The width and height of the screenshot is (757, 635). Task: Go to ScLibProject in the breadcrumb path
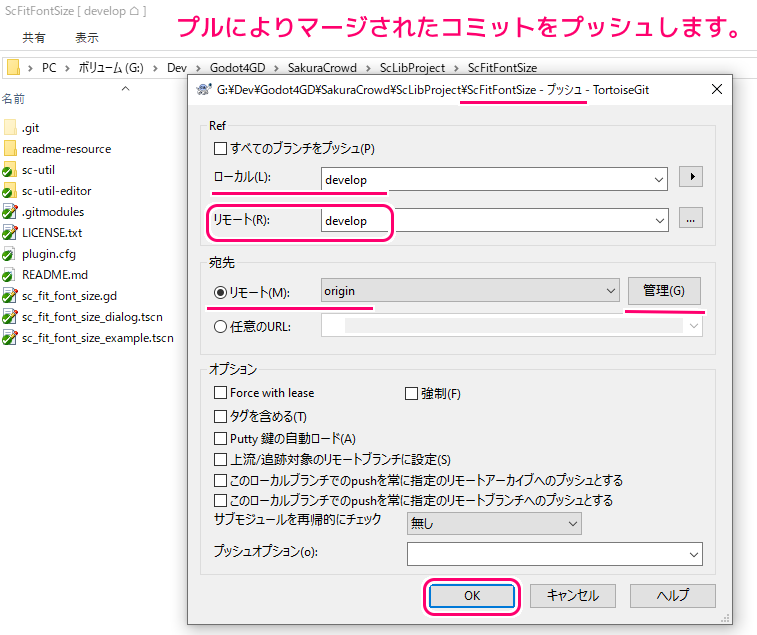412,68
